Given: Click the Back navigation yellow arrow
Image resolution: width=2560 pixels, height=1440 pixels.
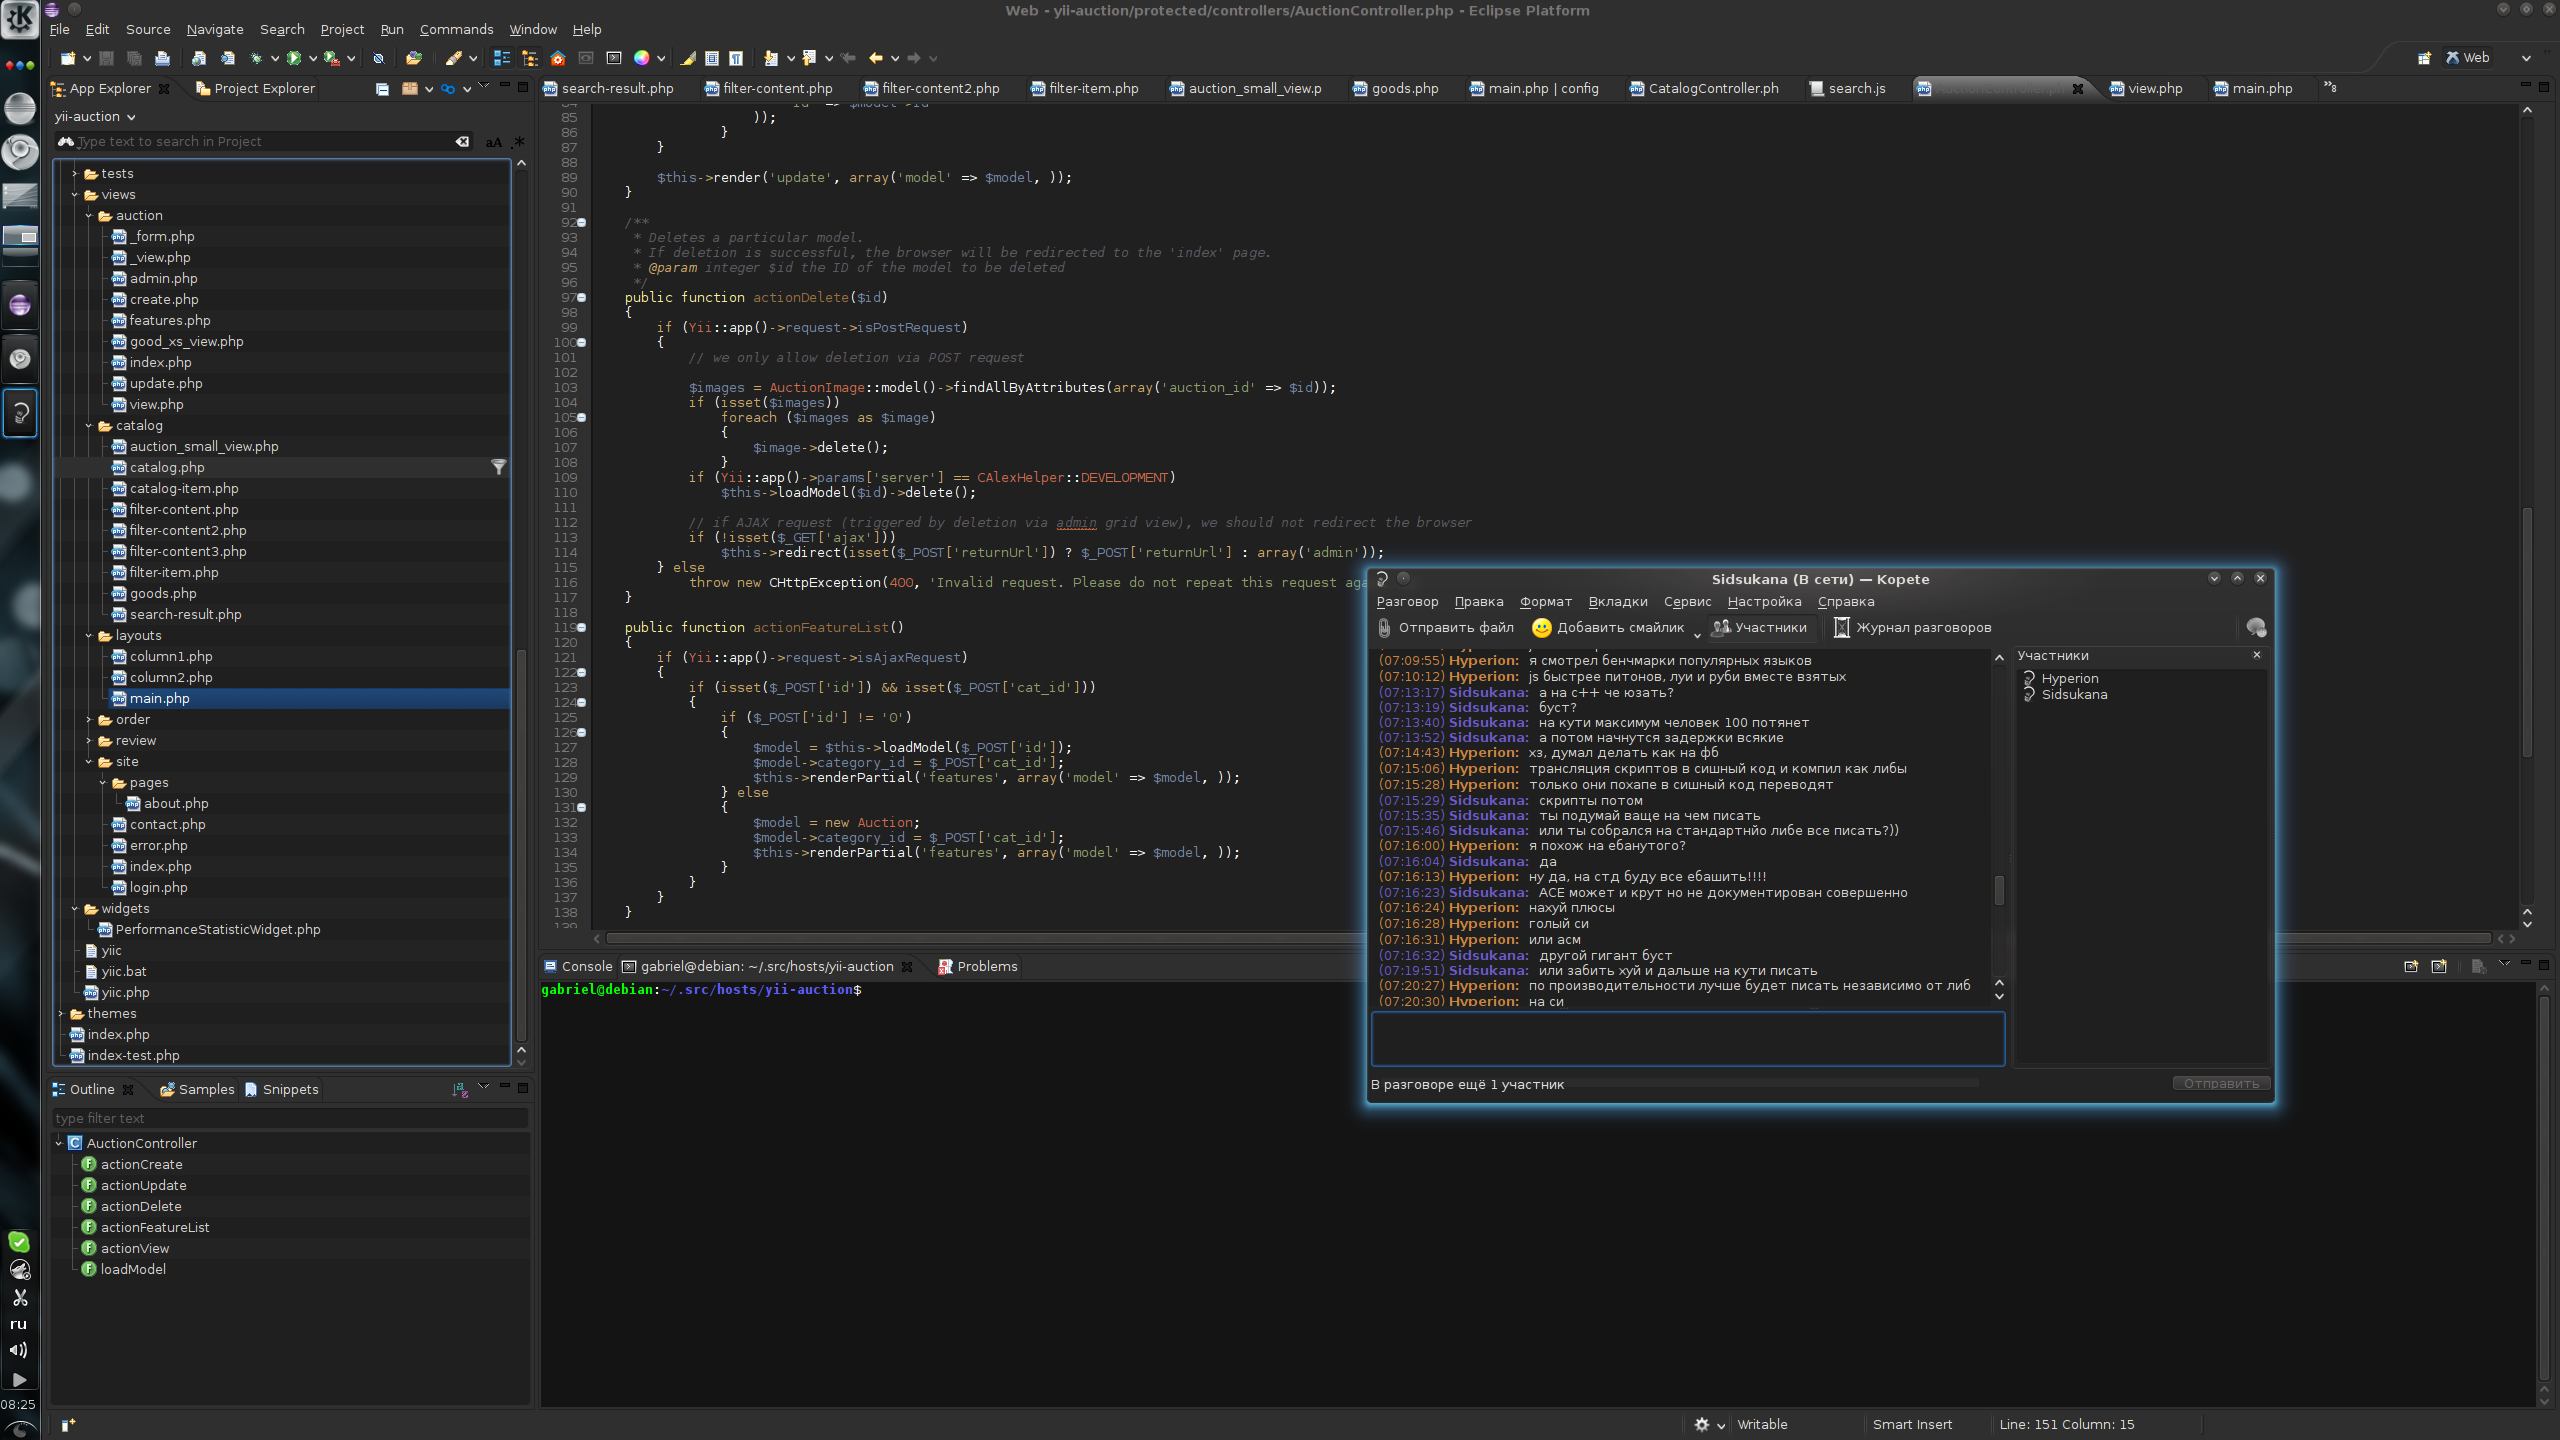Looking at the screenshot, I should (876, 58).
